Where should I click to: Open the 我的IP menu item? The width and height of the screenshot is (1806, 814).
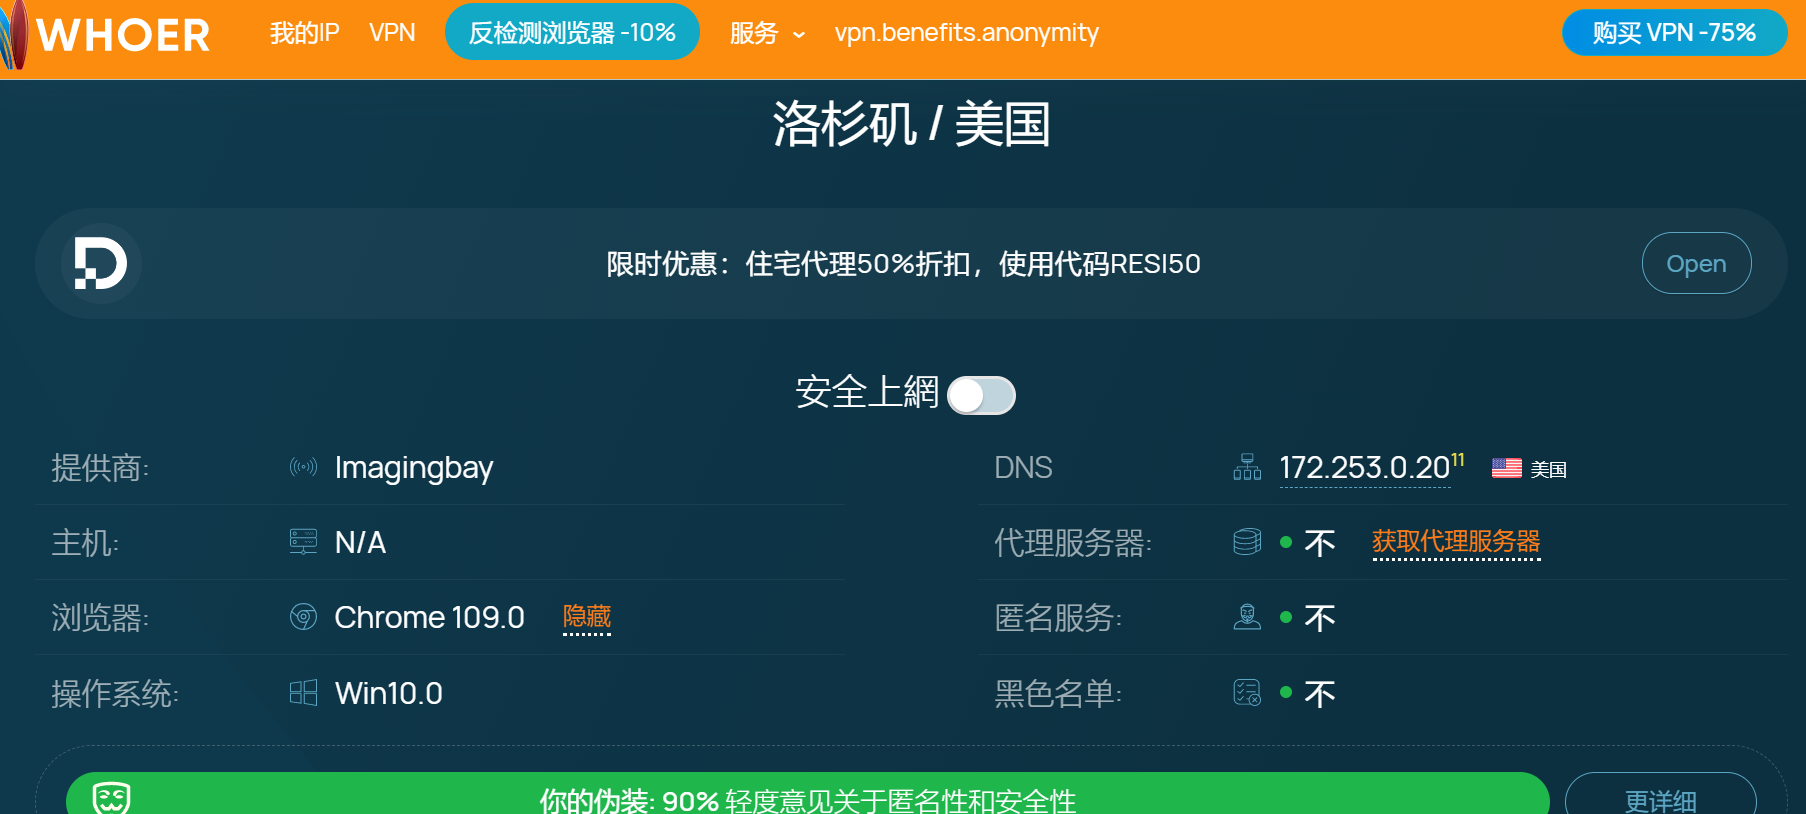tap(304, 33)
